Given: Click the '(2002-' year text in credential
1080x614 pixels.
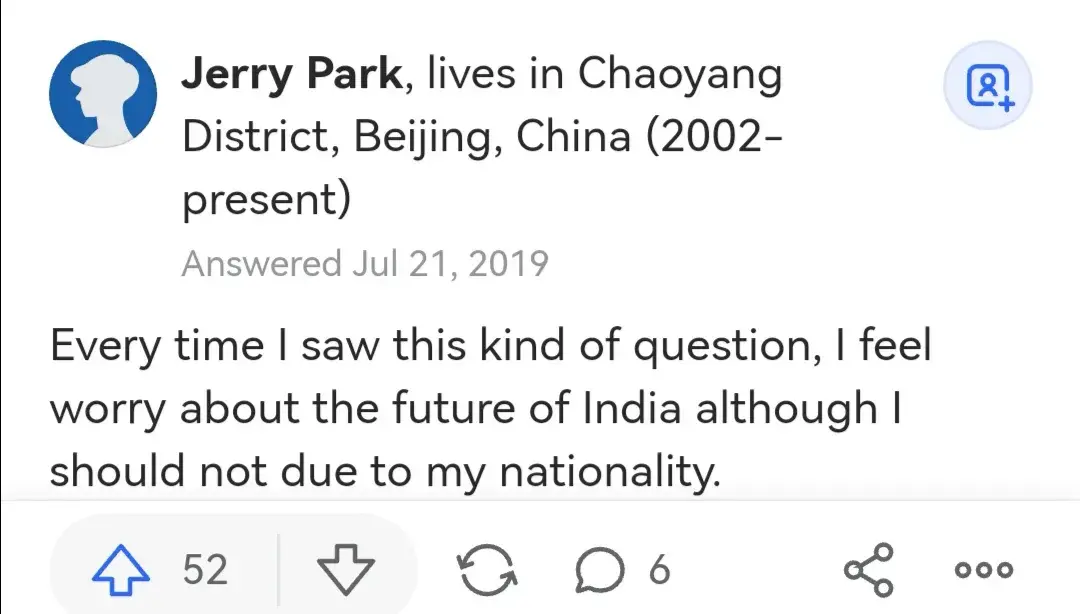Looking at the screenshot, I should (714, 136).
